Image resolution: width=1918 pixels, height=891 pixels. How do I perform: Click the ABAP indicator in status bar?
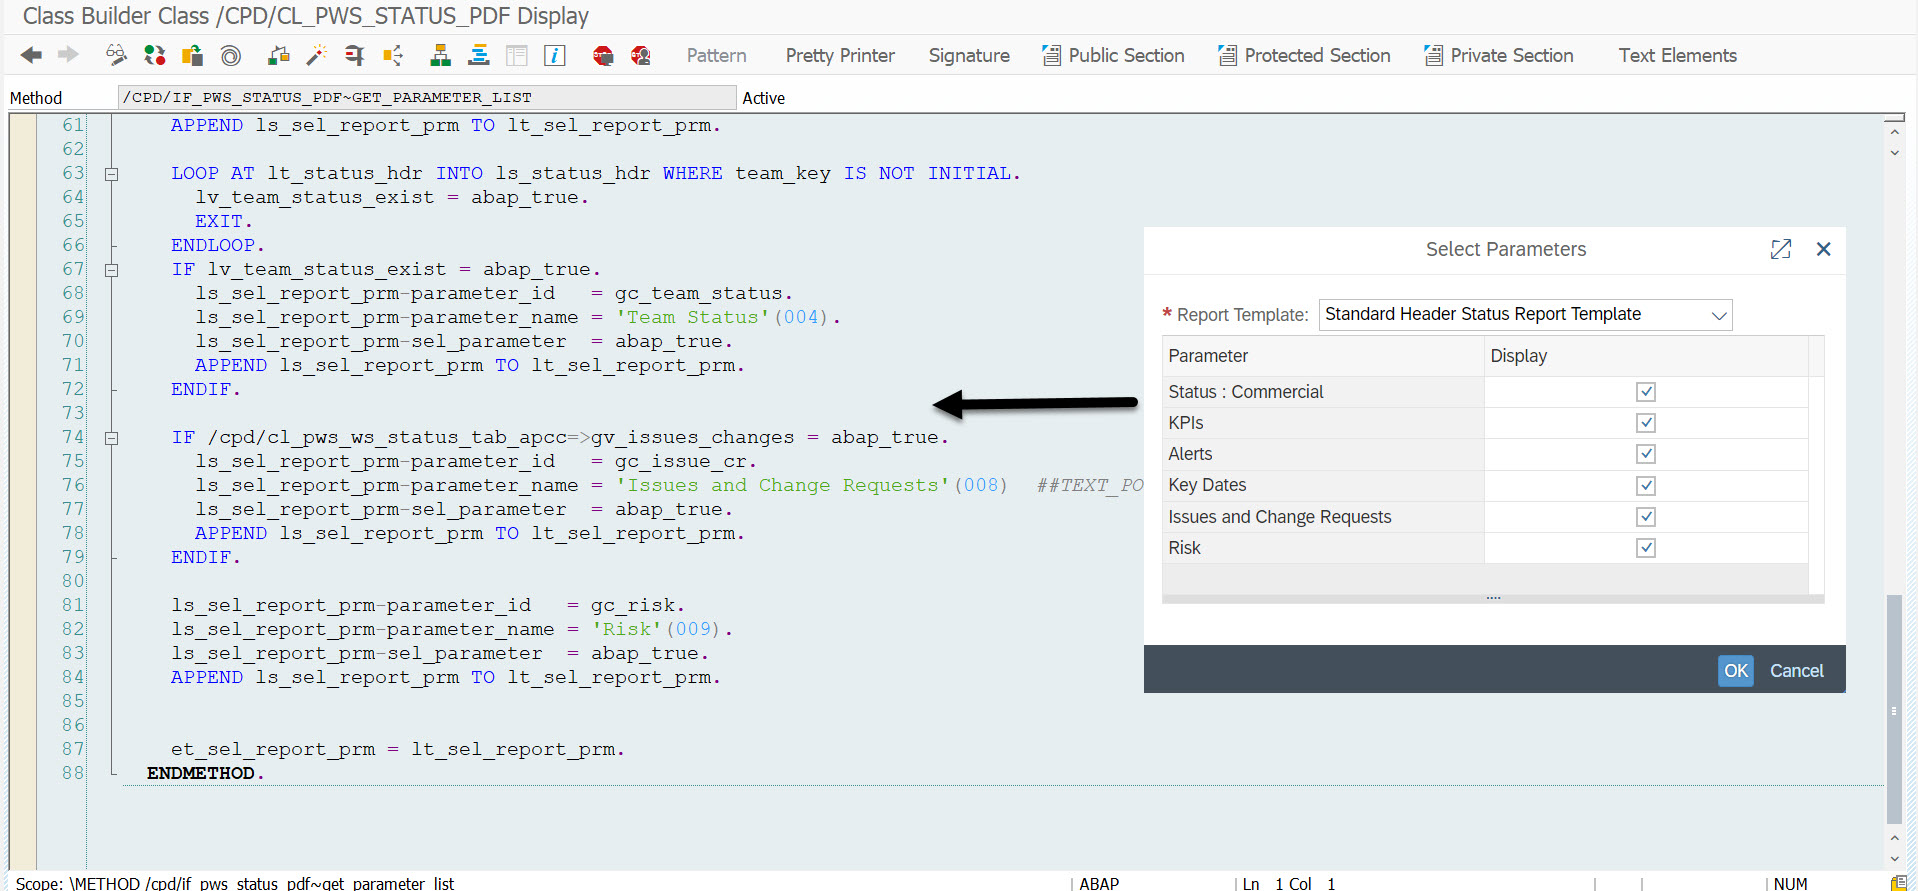[x=1099, y=883]
